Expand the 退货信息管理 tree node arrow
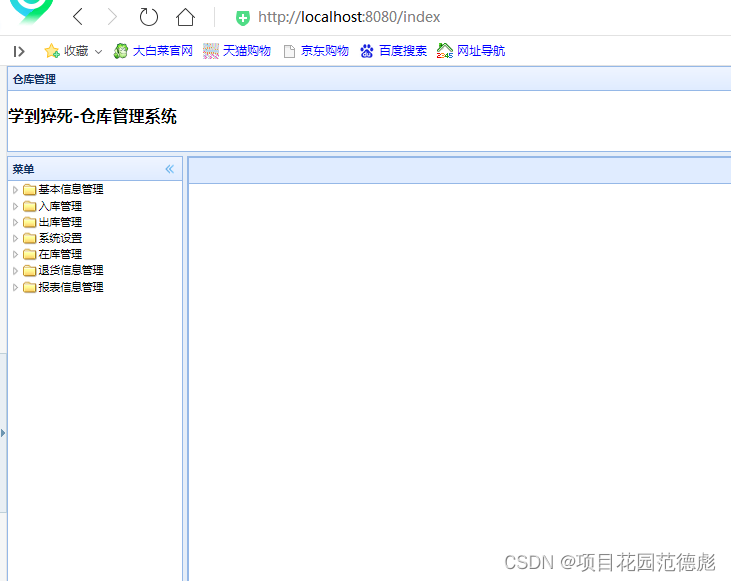The width and height of the screenshot is (731, 581). pos(15,270)
